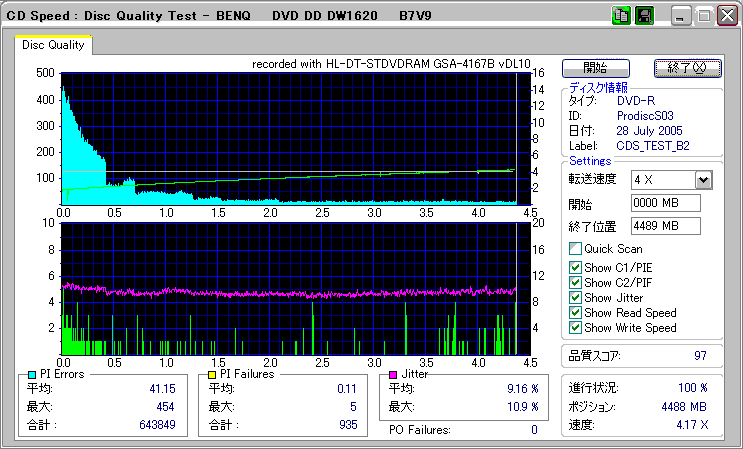Open the 4 X transfer speed dropdown

[703, 180]
